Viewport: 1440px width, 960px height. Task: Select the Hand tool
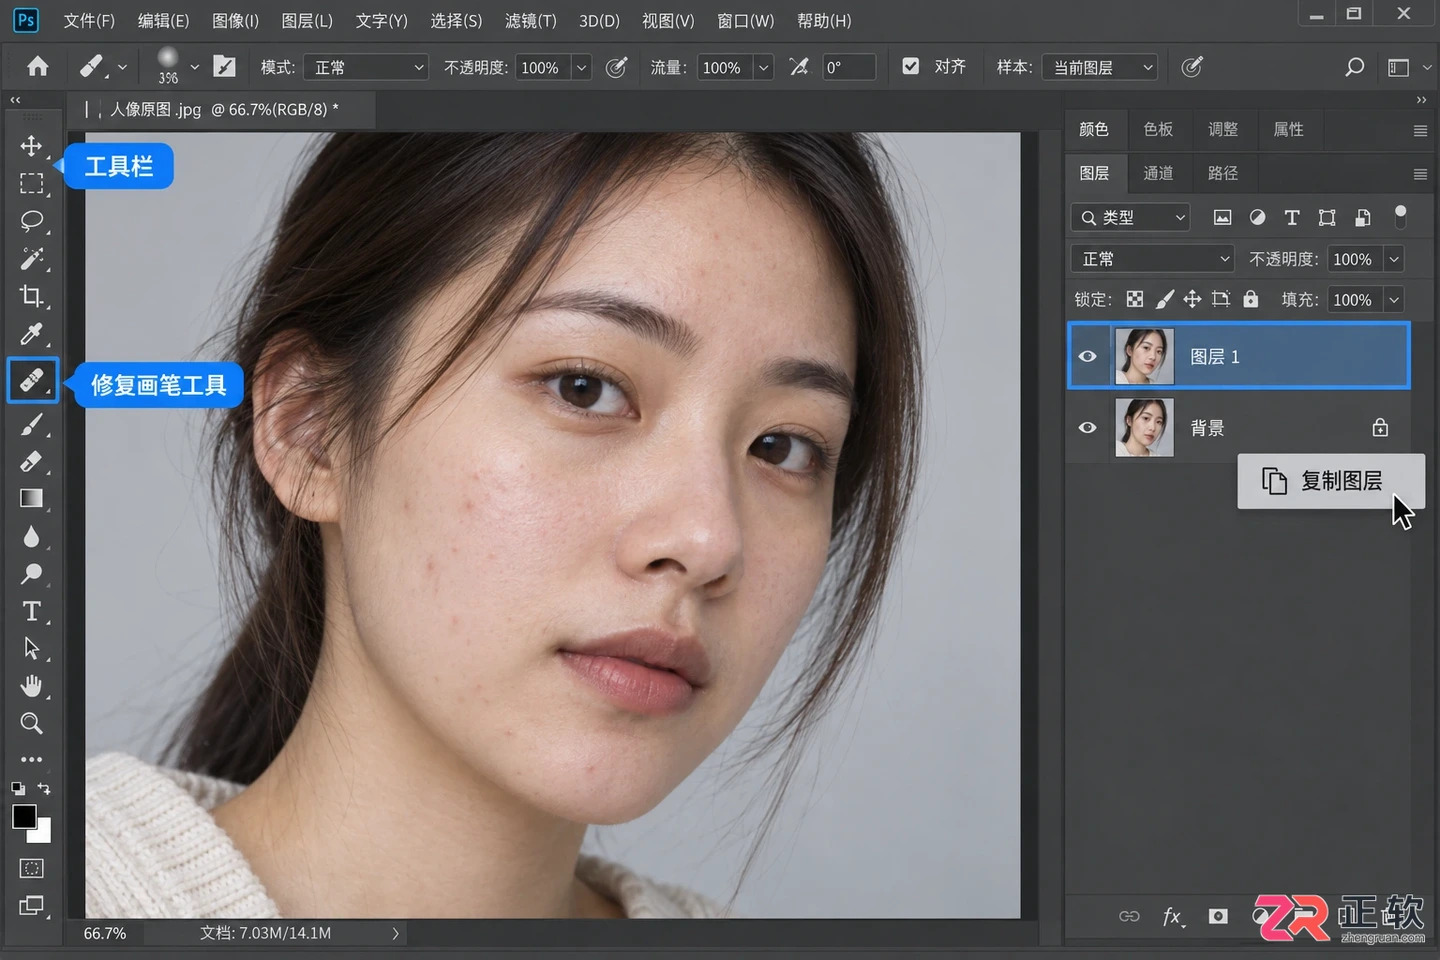click(x=31, y=686)
